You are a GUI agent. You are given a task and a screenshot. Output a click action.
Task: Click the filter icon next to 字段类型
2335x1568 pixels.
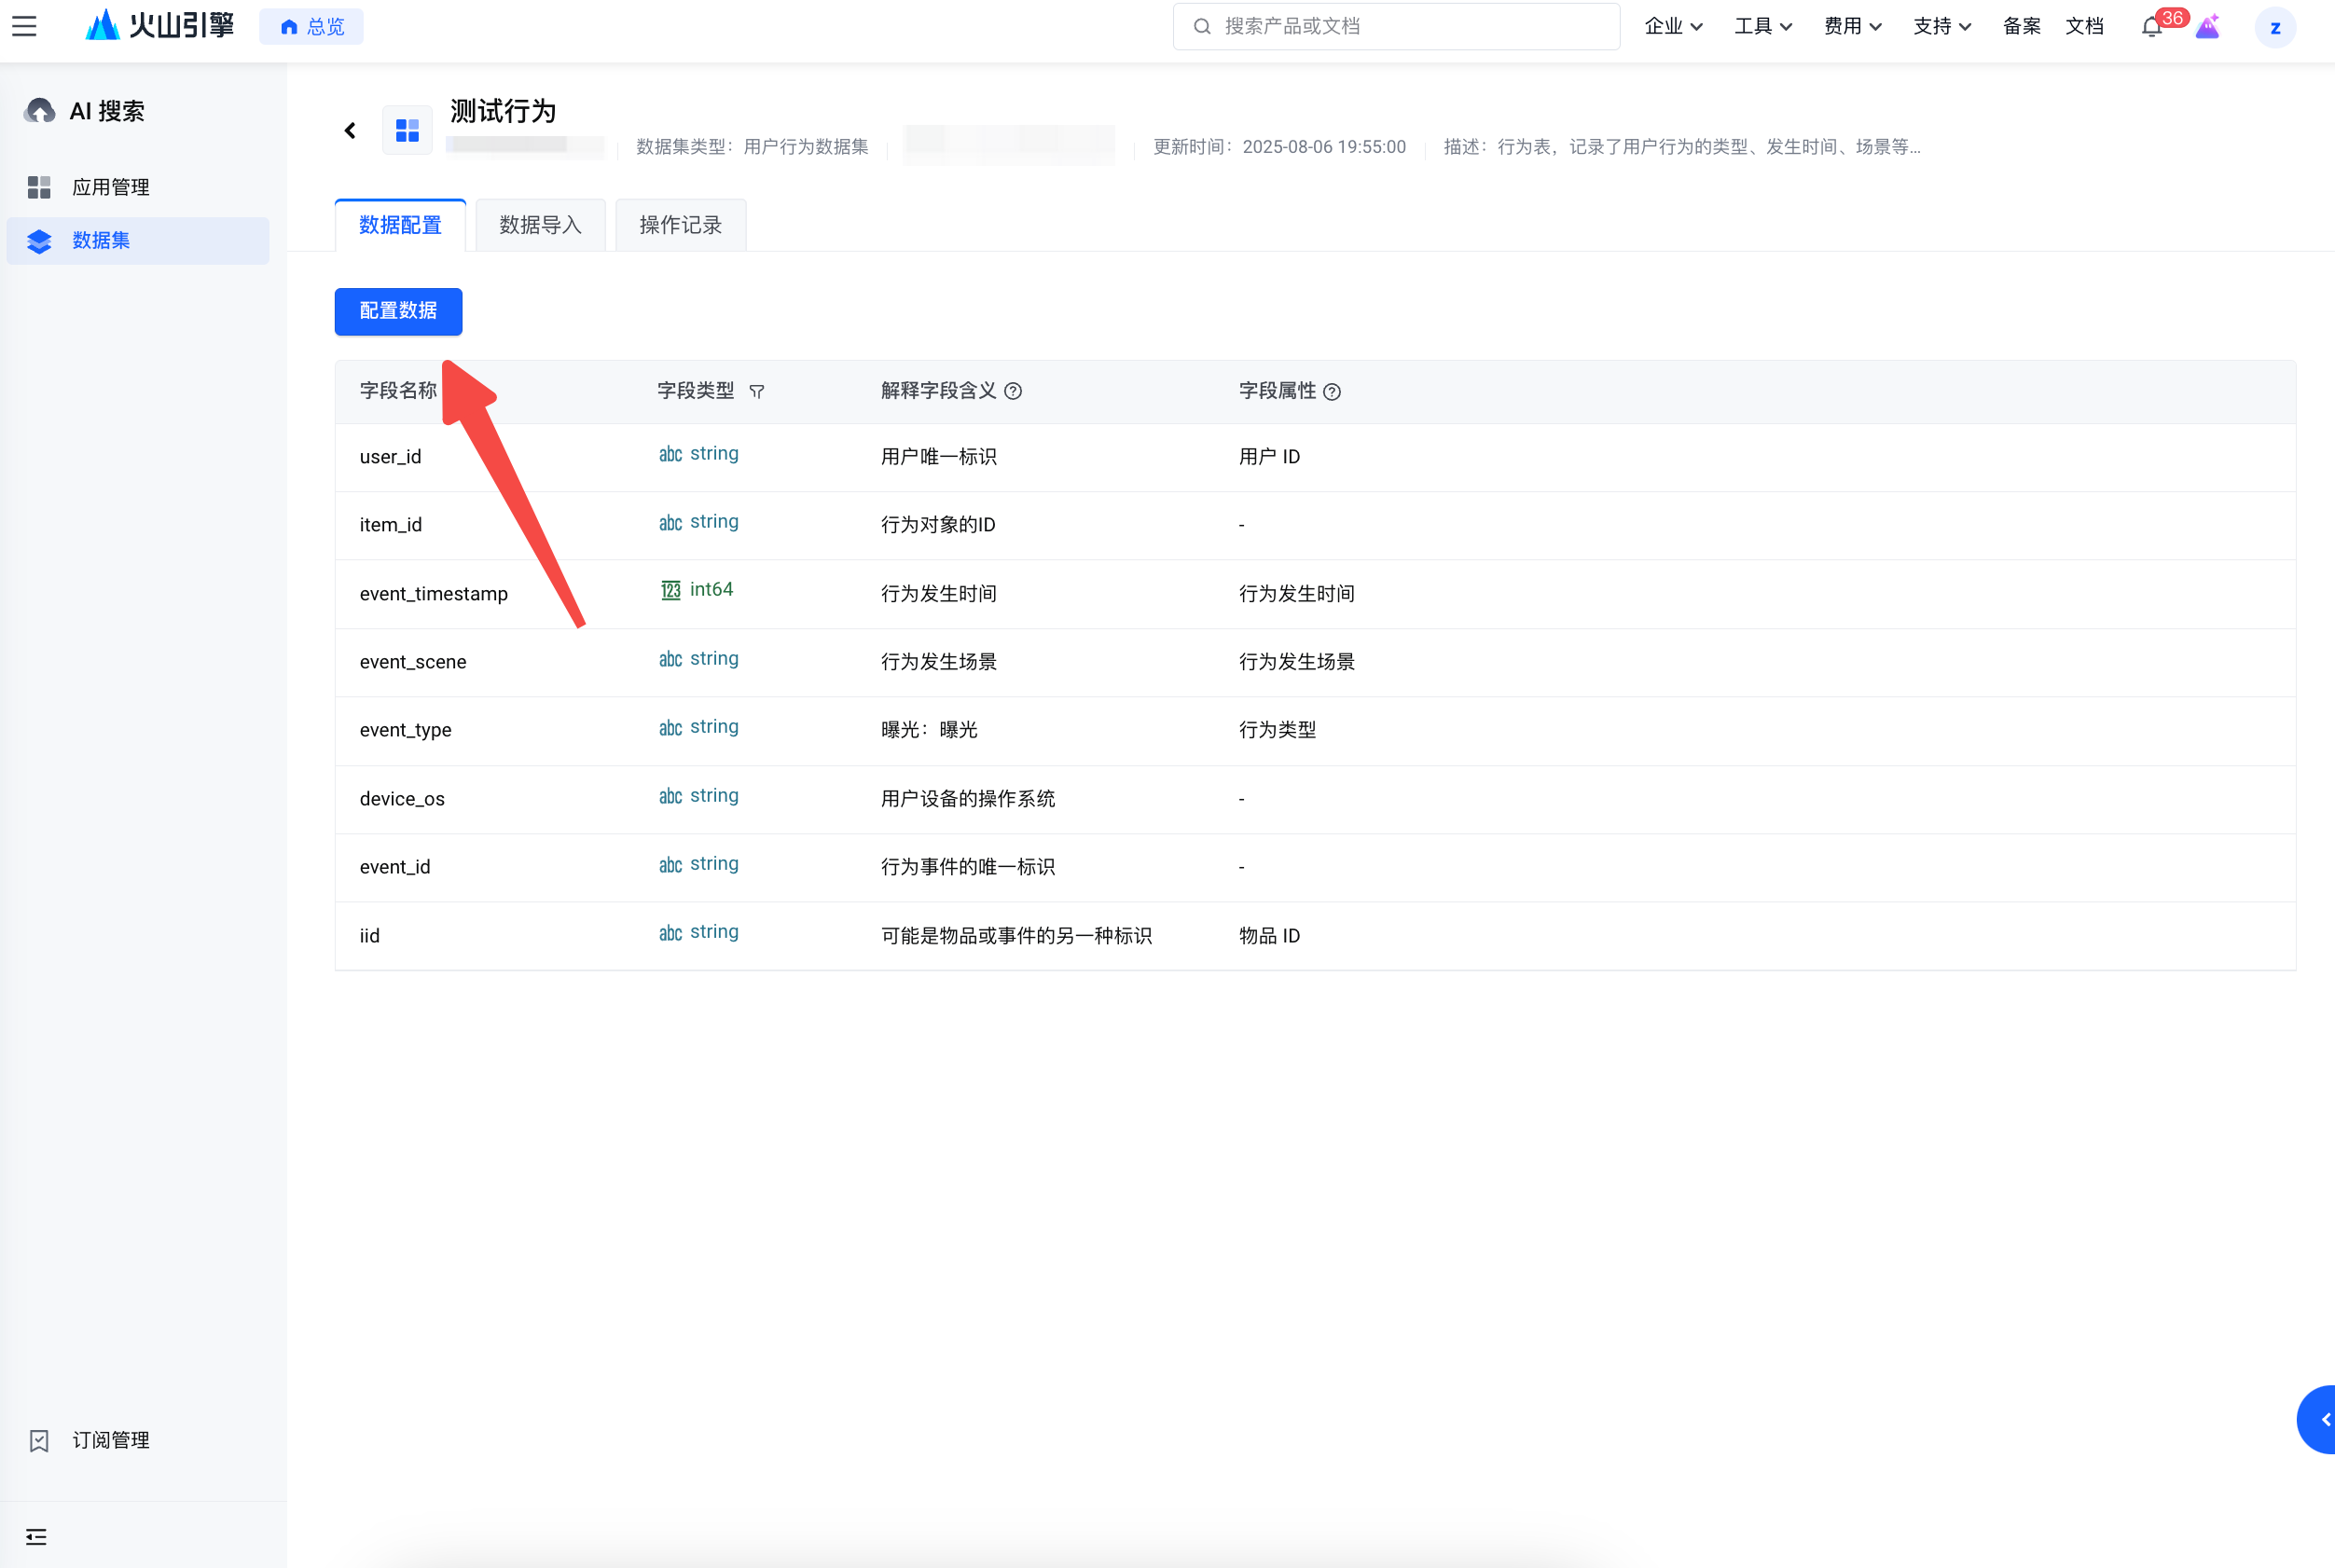757,392
